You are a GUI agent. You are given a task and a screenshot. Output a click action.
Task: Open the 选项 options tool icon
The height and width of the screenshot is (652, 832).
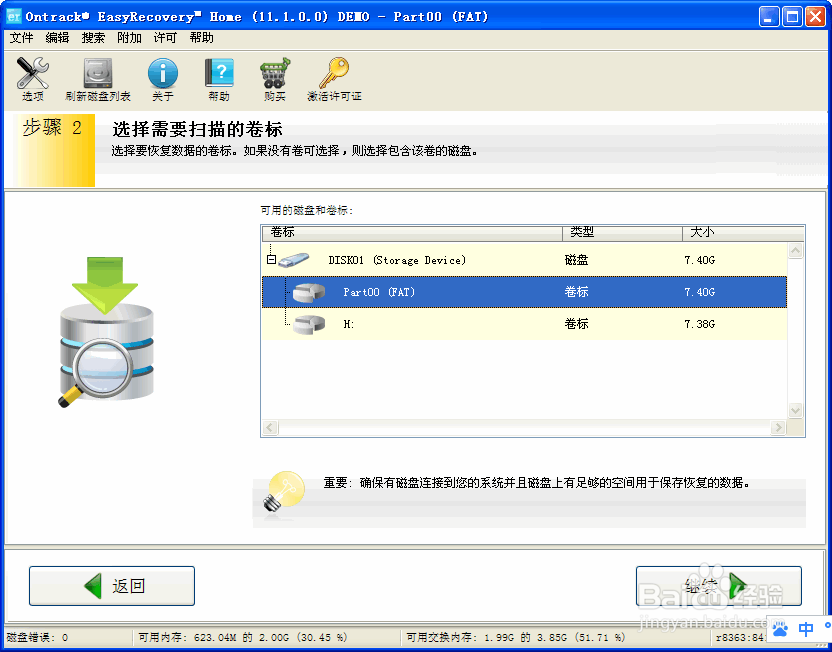pyautogui.click(x=32, y=73)
